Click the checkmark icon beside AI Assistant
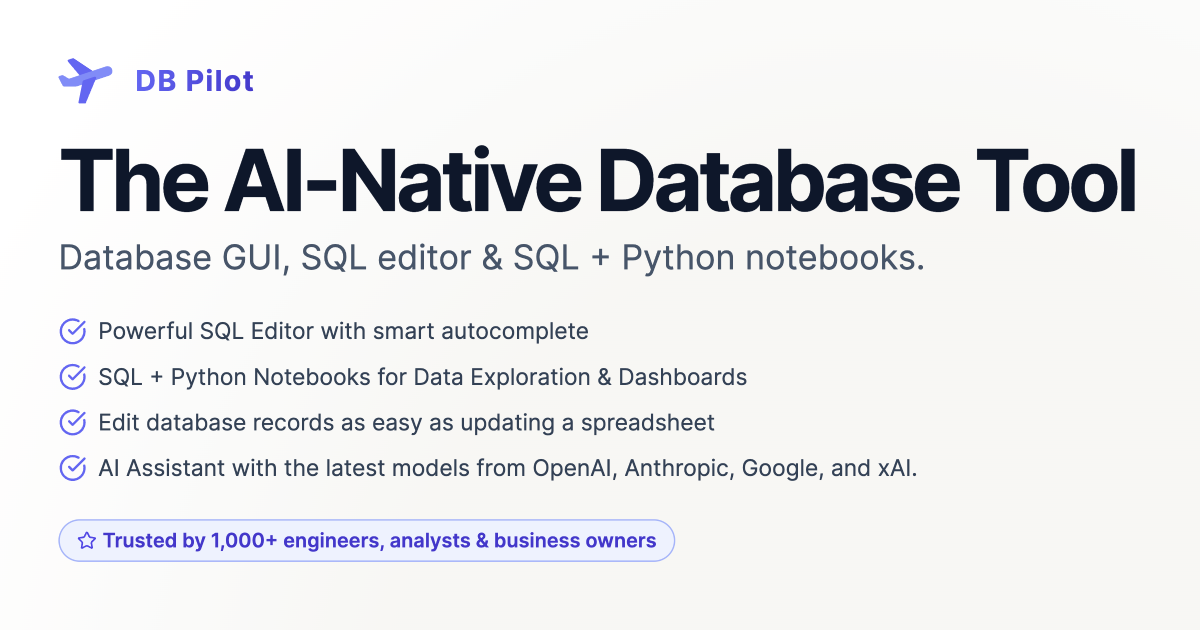Viewport: 1200px width, 630px height. coord(73,468)
